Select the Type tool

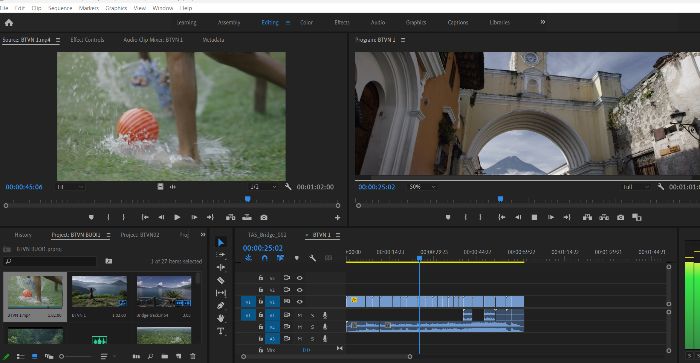tap(221, 331)
